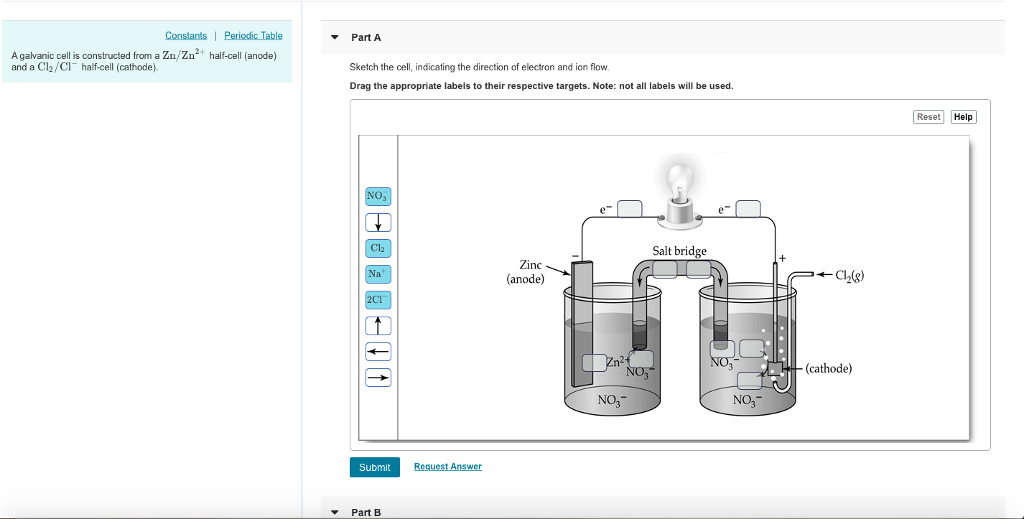Screen dimensions: 1024x519
Task: Click left target box on salt bridge
Action: click(664, 268)
